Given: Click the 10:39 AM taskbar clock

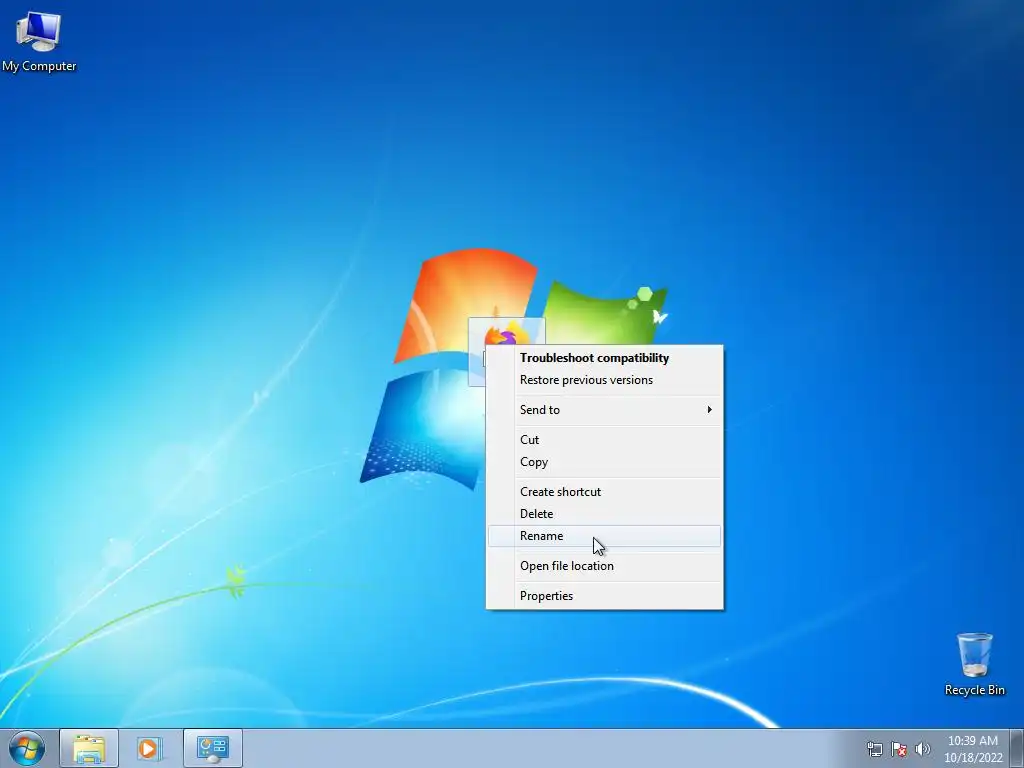Looking at the screenshot, I should [x=972, y=749].
